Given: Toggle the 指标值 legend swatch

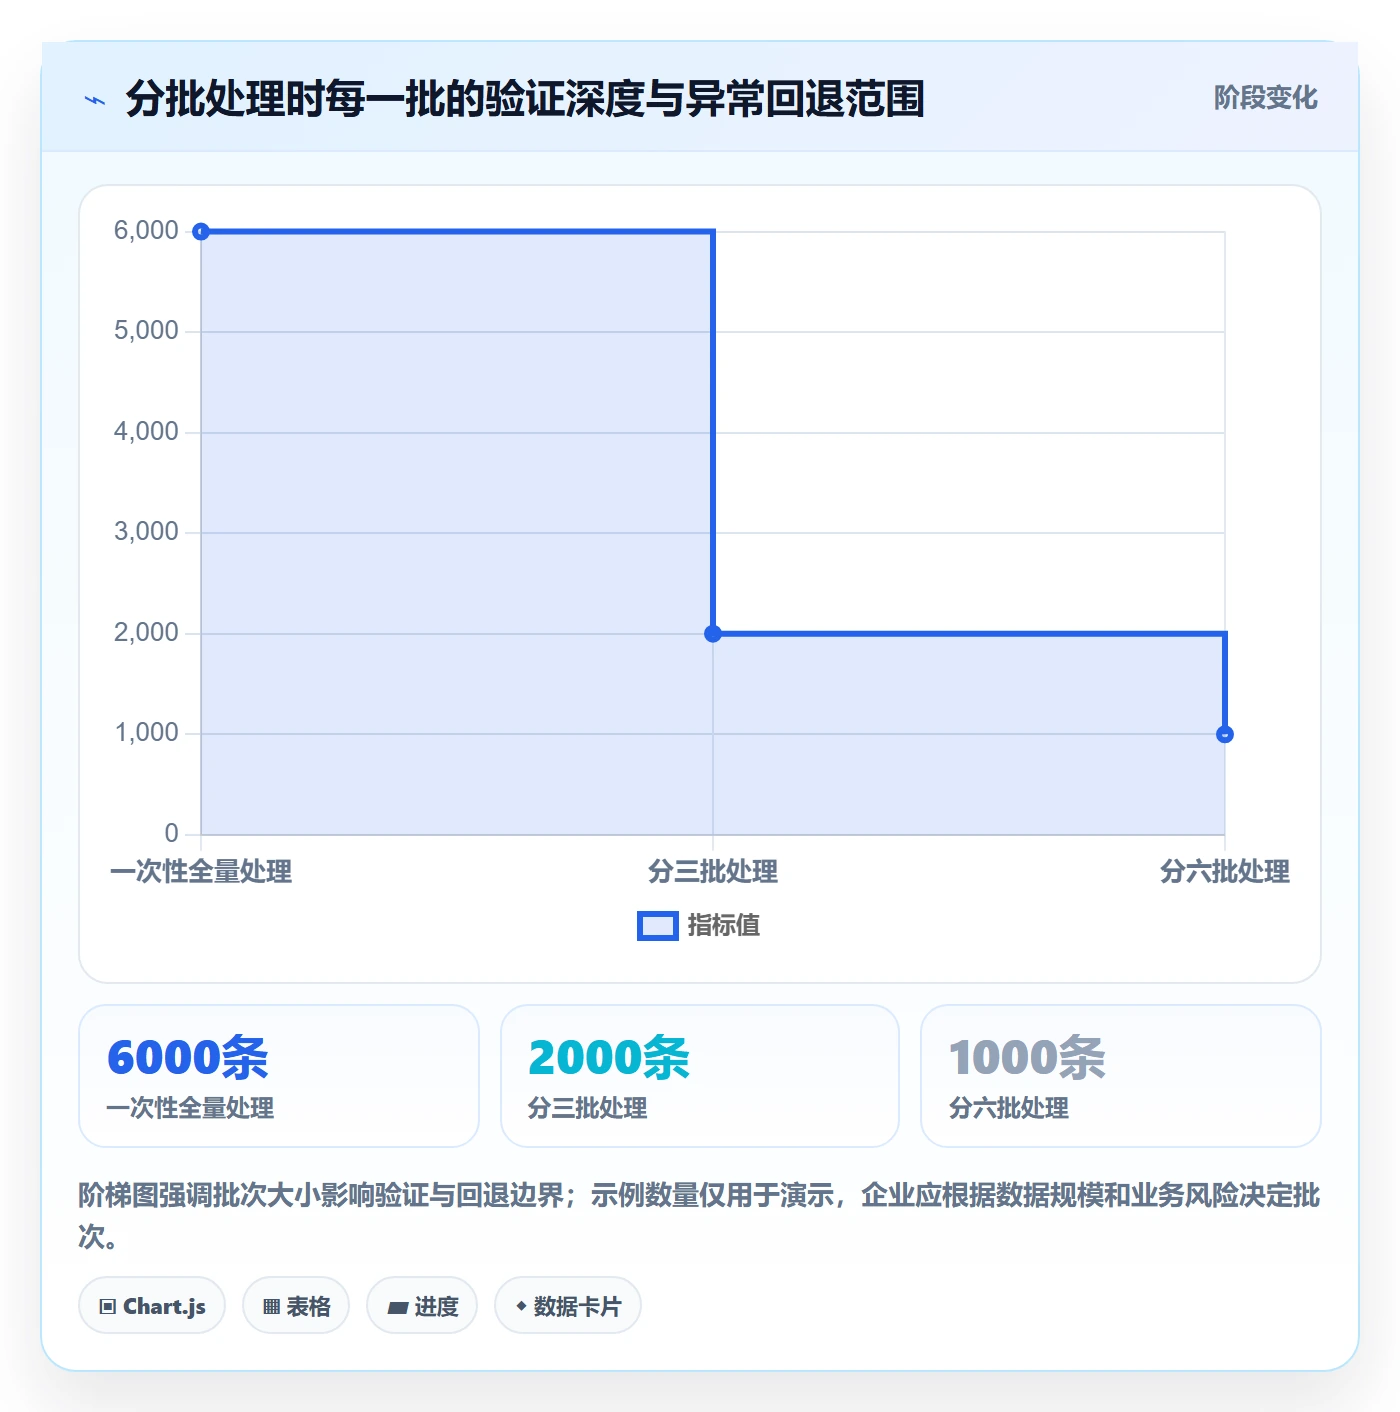Looking at the screenshot, I should [658, 926].
